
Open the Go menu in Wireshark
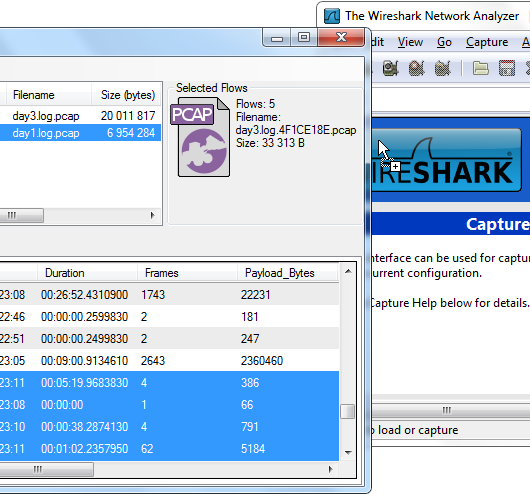(444, 42)
